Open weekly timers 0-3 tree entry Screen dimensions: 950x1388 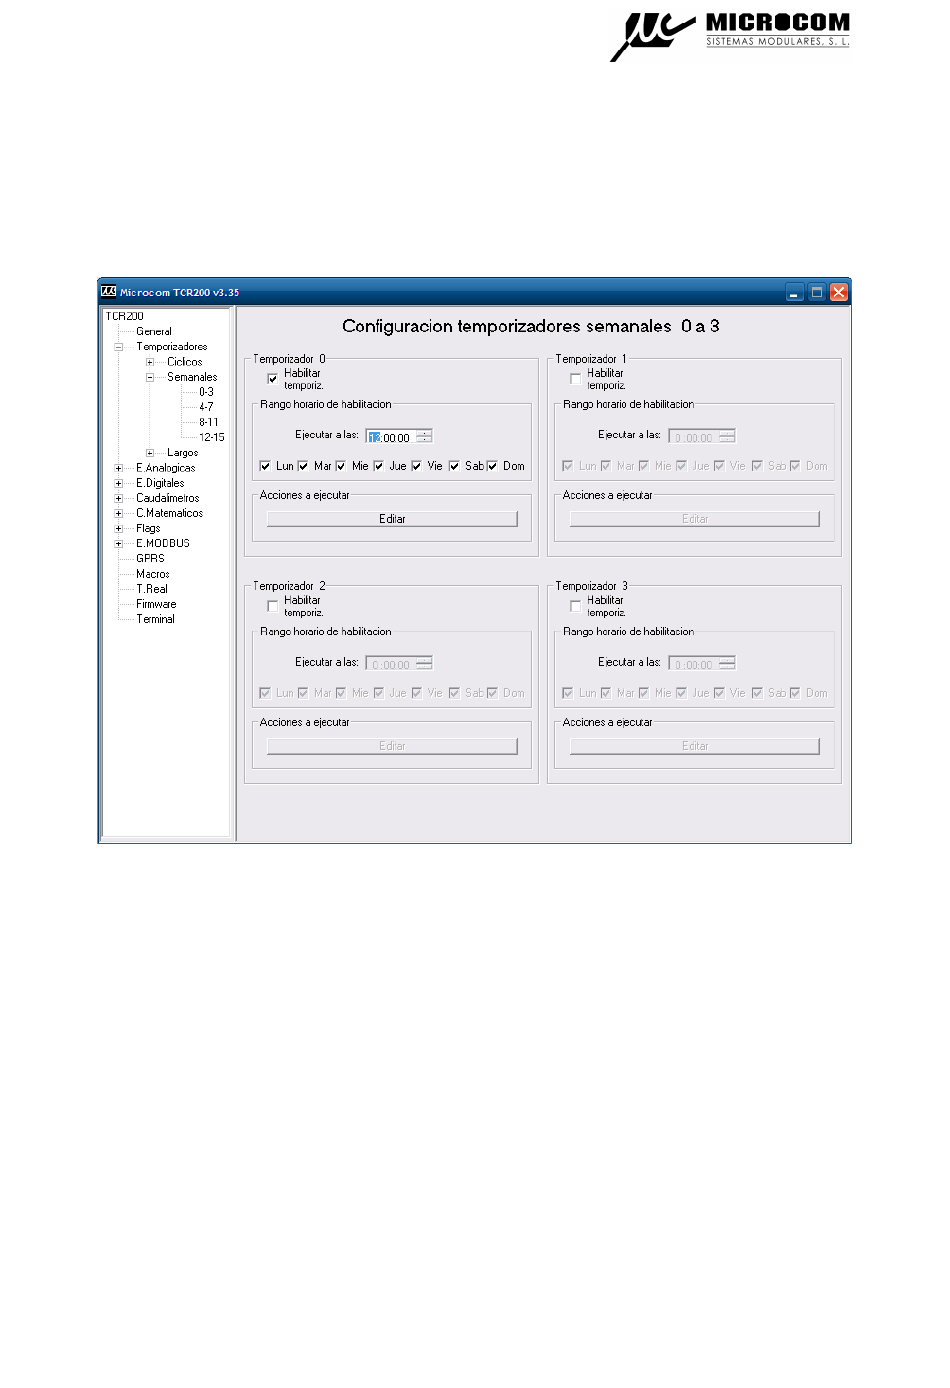206,392
